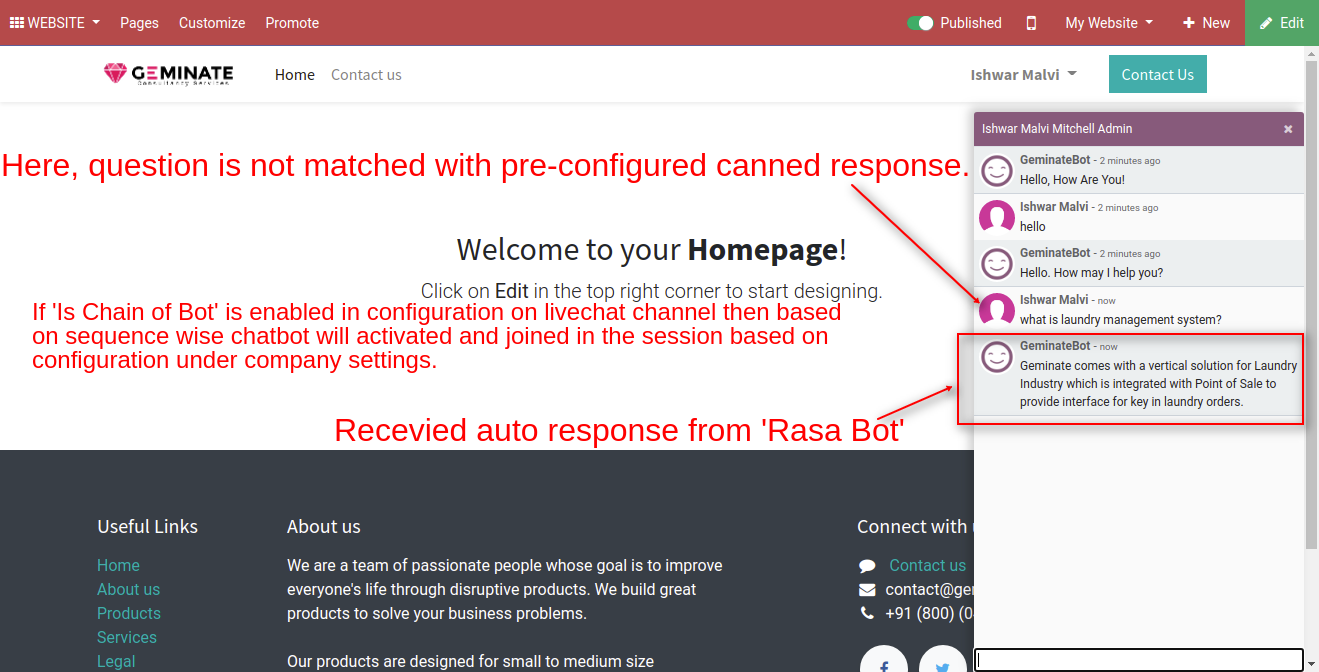Open the Promote menu

(292, 23)
